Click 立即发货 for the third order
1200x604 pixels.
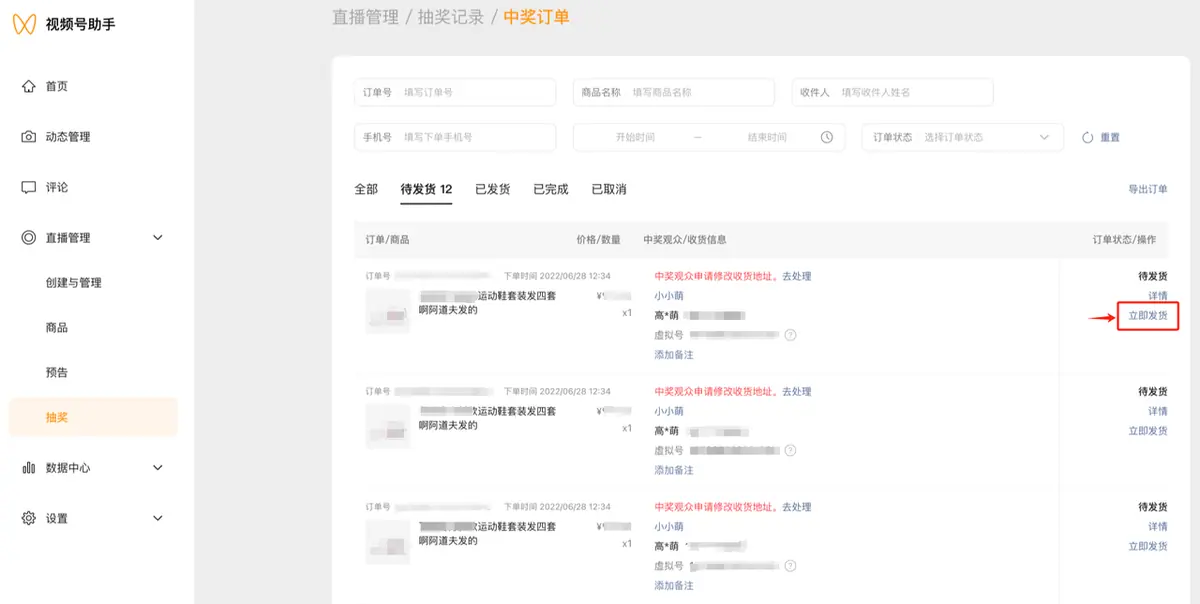pos(1147,546)
